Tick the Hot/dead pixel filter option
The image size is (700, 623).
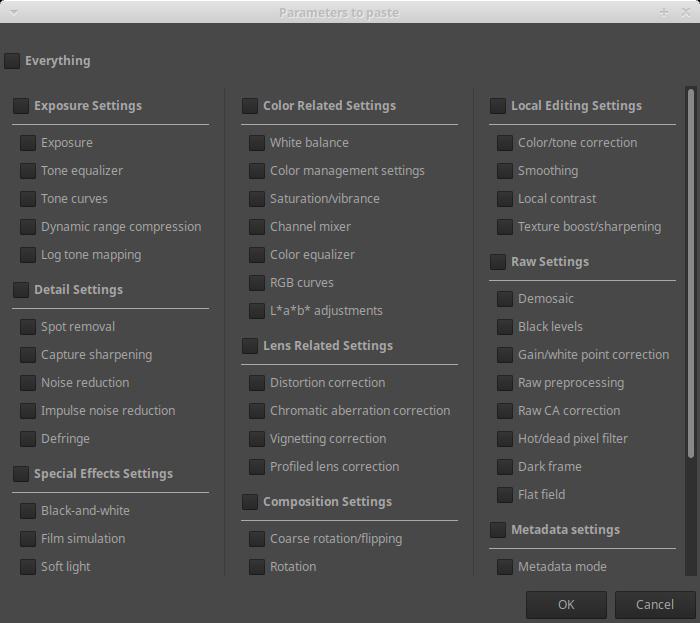pos(505,439)
